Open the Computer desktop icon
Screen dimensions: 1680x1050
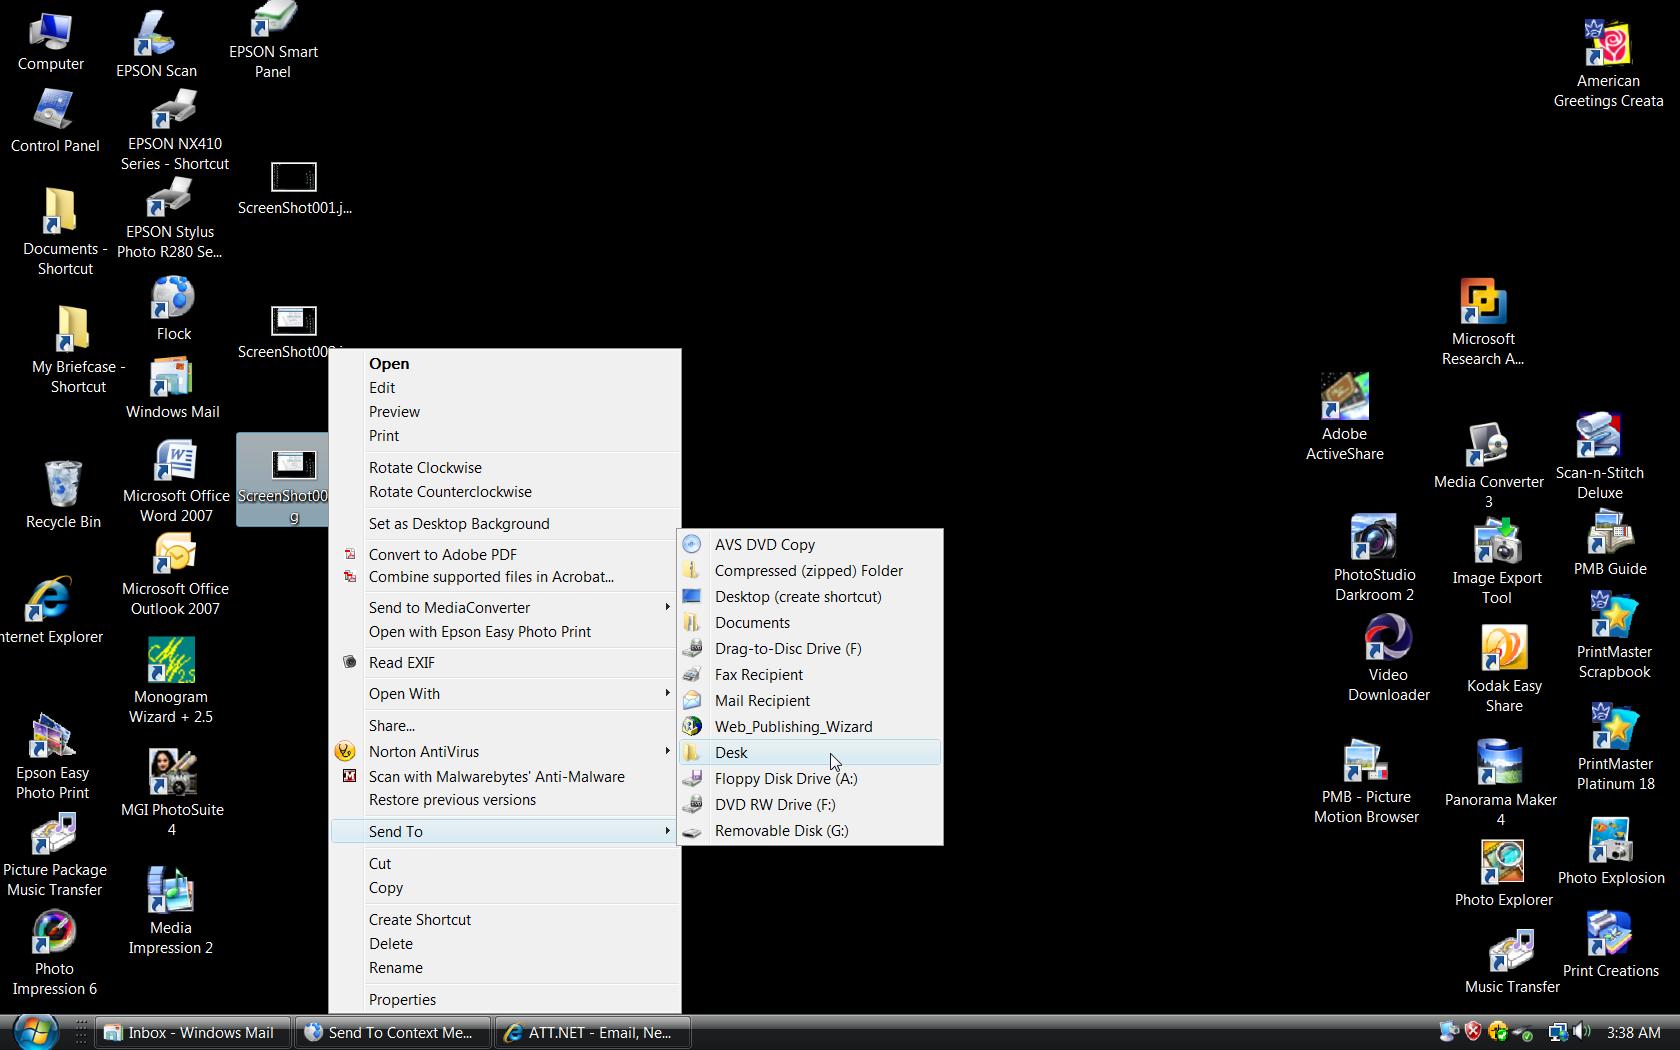(x=50, y=42)
